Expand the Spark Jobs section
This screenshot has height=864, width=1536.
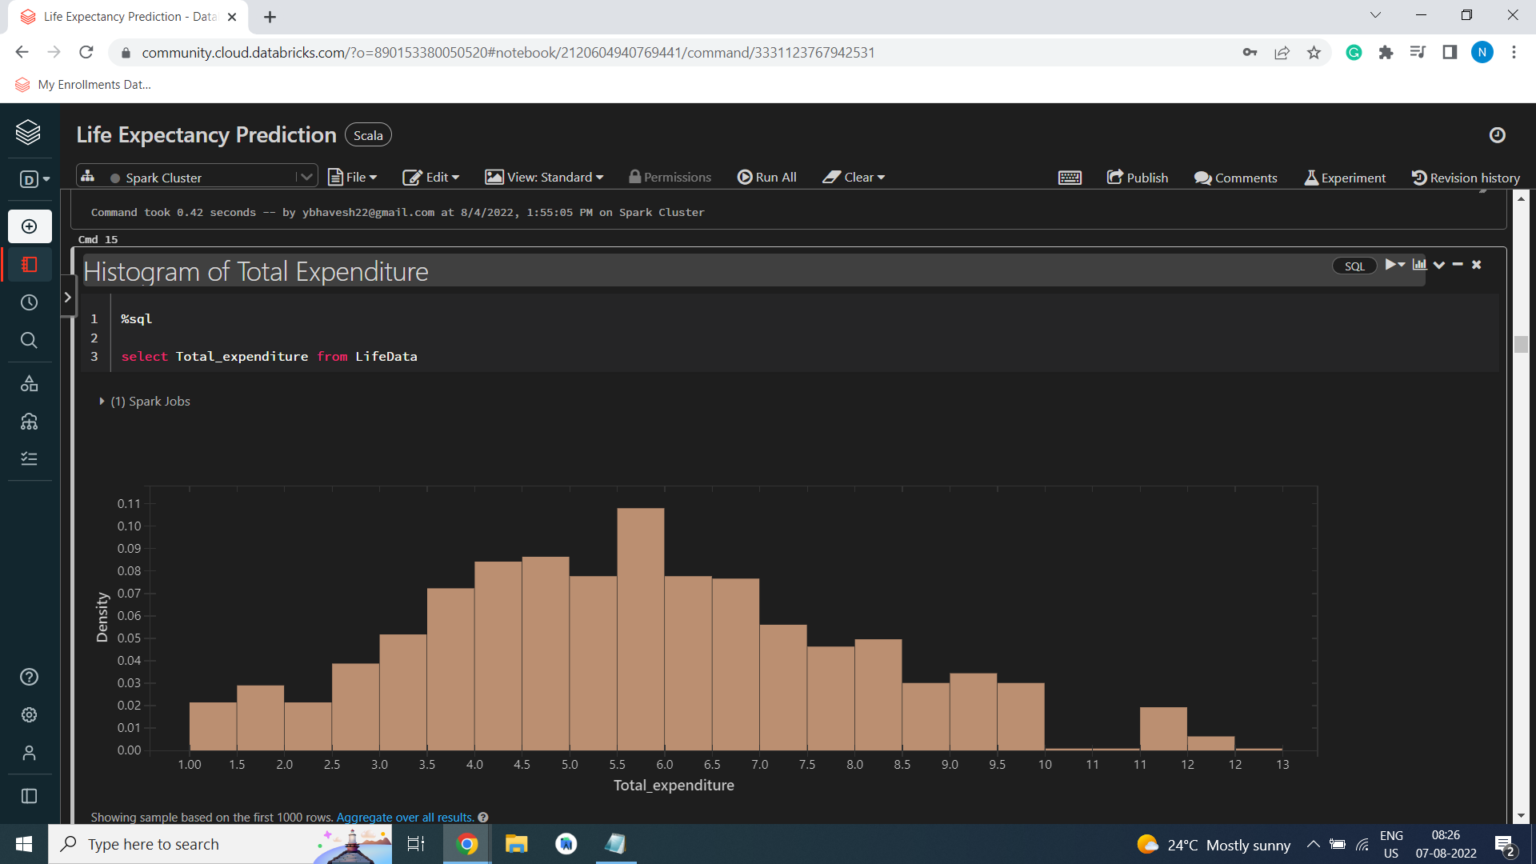pos(101,401)
